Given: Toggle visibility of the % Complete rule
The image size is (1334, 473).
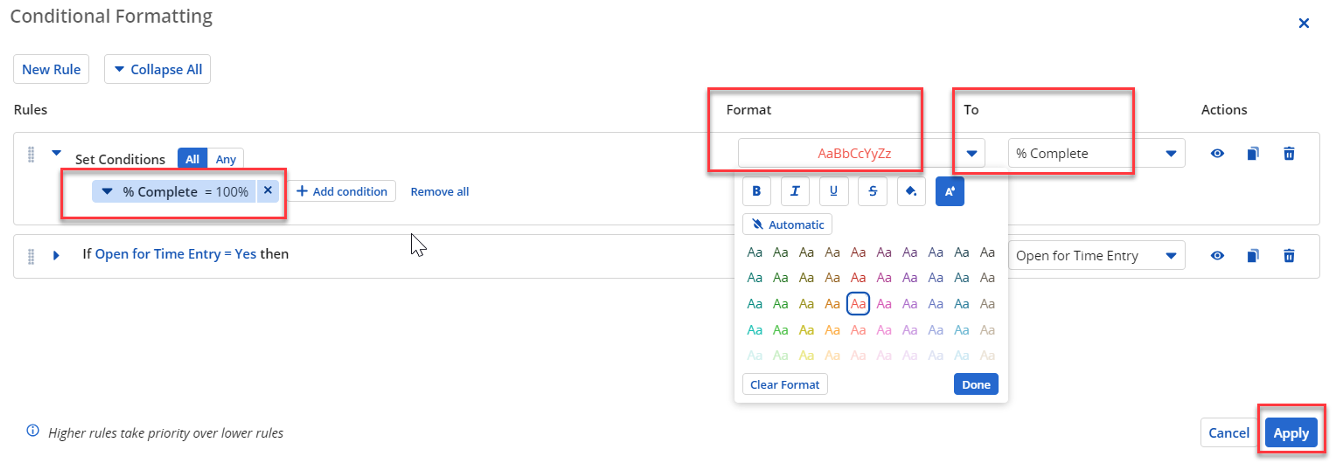Looking at the screenshot, I should (x=1217, y=154).
